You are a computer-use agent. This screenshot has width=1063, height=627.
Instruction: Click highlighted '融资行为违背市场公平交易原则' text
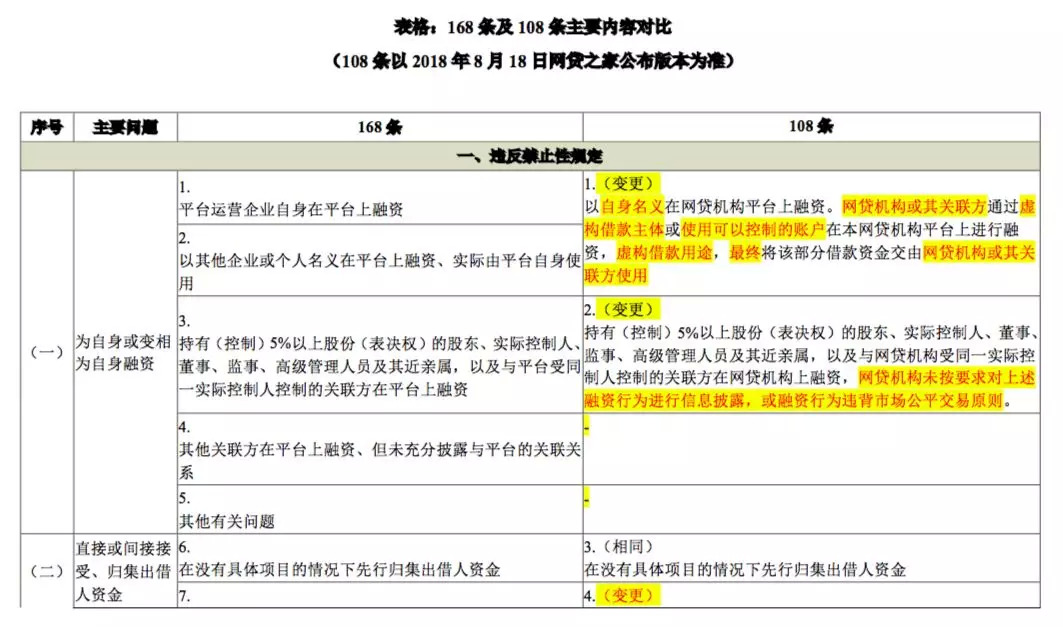pyautogui.click(x=889, y=401)
